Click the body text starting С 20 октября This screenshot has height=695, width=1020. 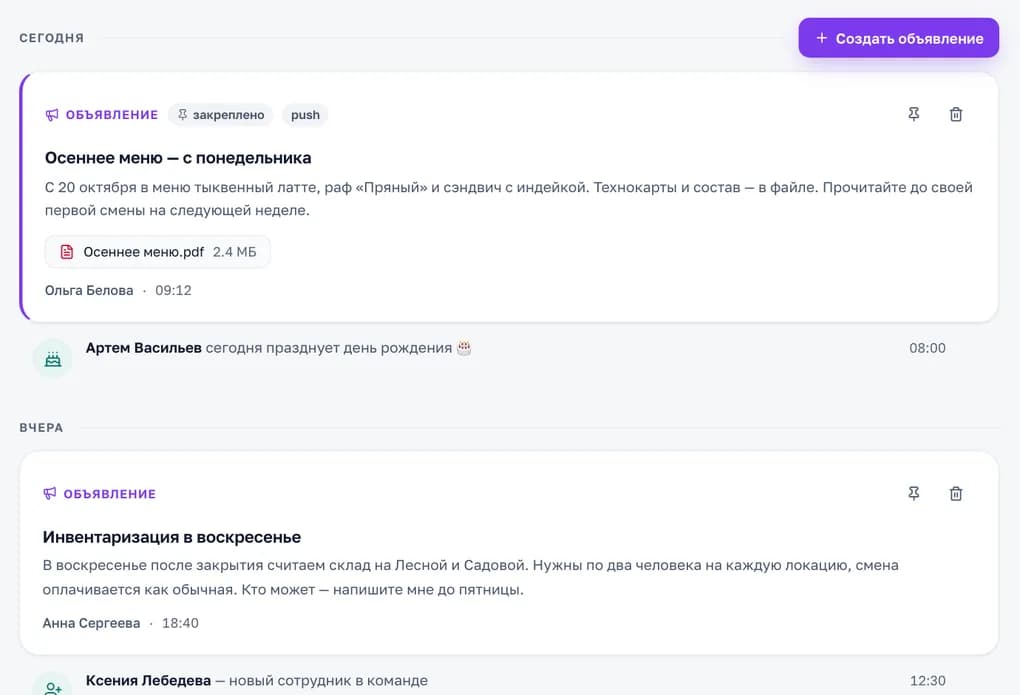click(509, 198)
